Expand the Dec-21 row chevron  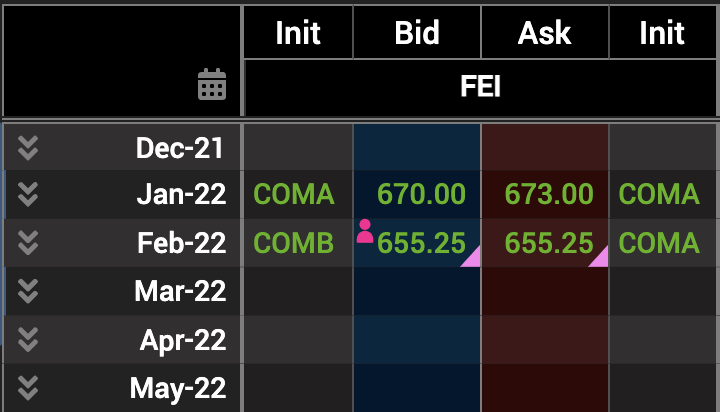point(28,148)
